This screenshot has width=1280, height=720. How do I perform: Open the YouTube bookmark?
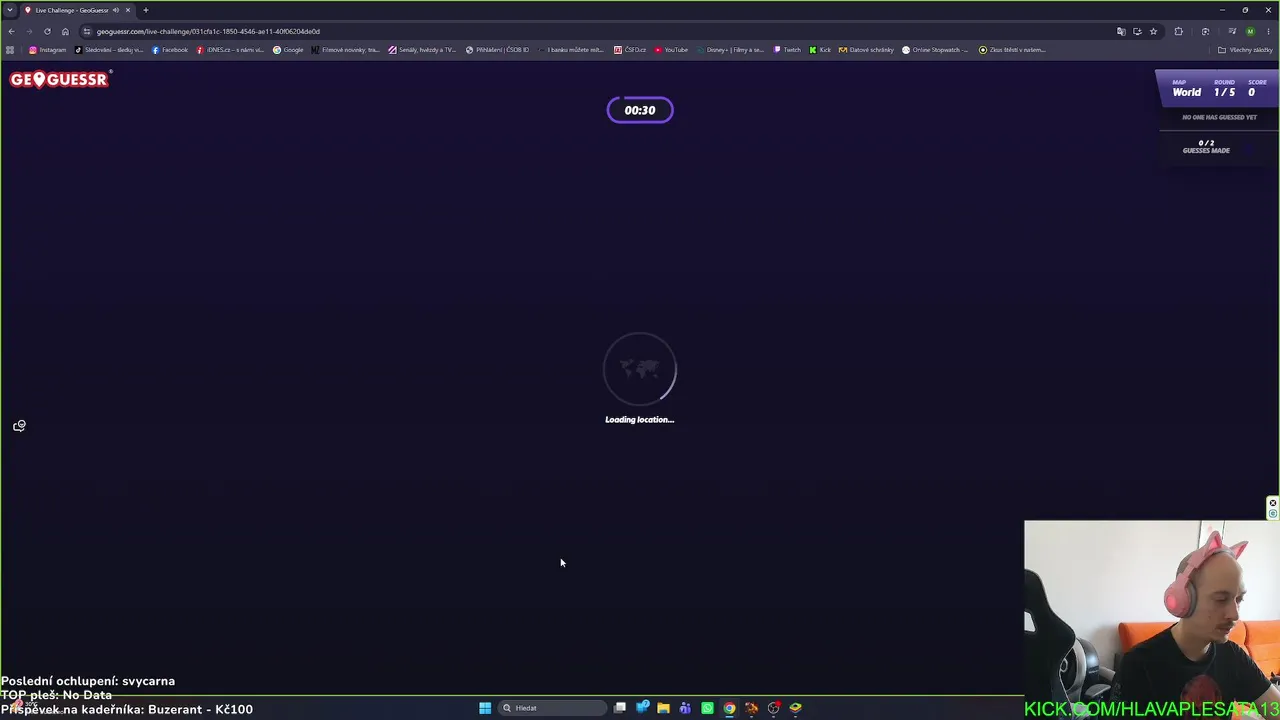coord(672,50)
